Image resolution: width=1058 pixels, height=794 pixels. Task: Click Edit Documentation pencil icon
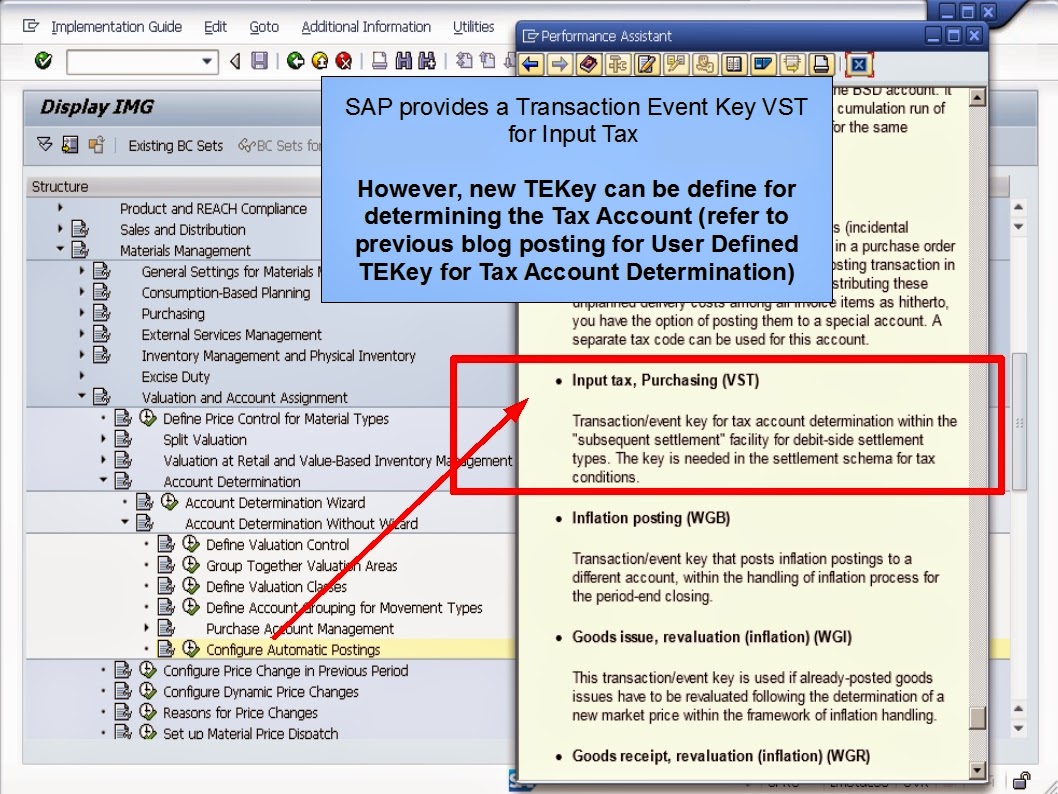646,65
